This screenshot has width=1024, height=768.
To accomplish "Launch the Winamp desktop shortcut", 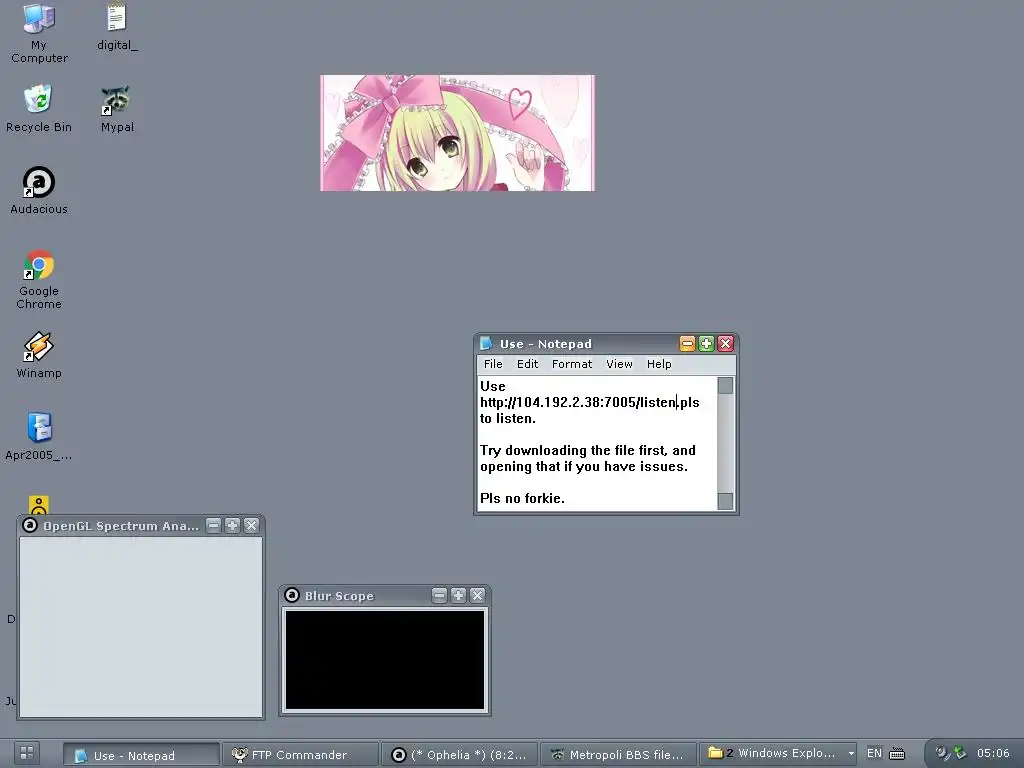I will tap(39, 355).
